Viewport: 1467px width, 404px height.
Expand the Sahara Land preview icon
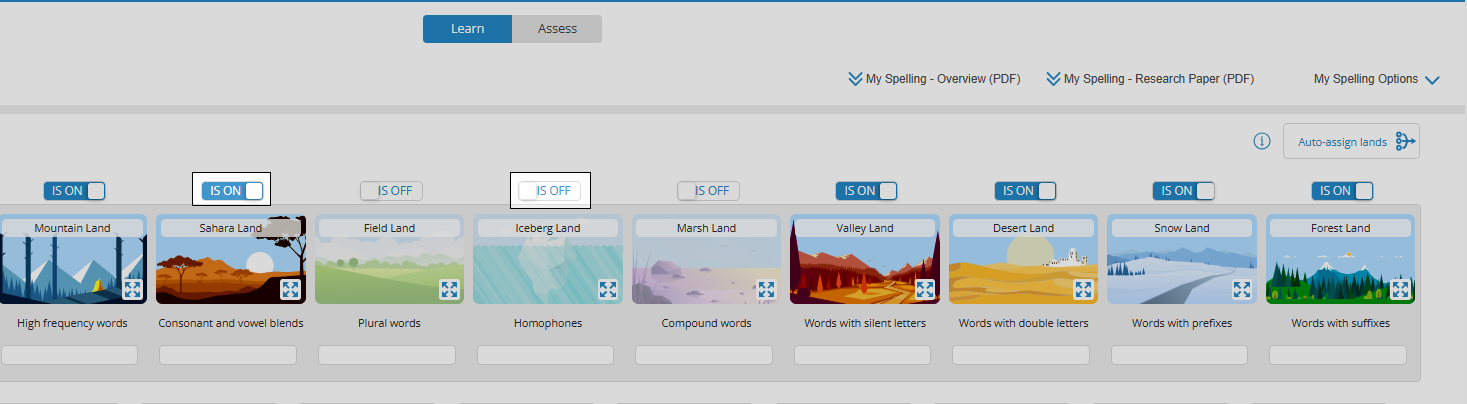point(290,289)
